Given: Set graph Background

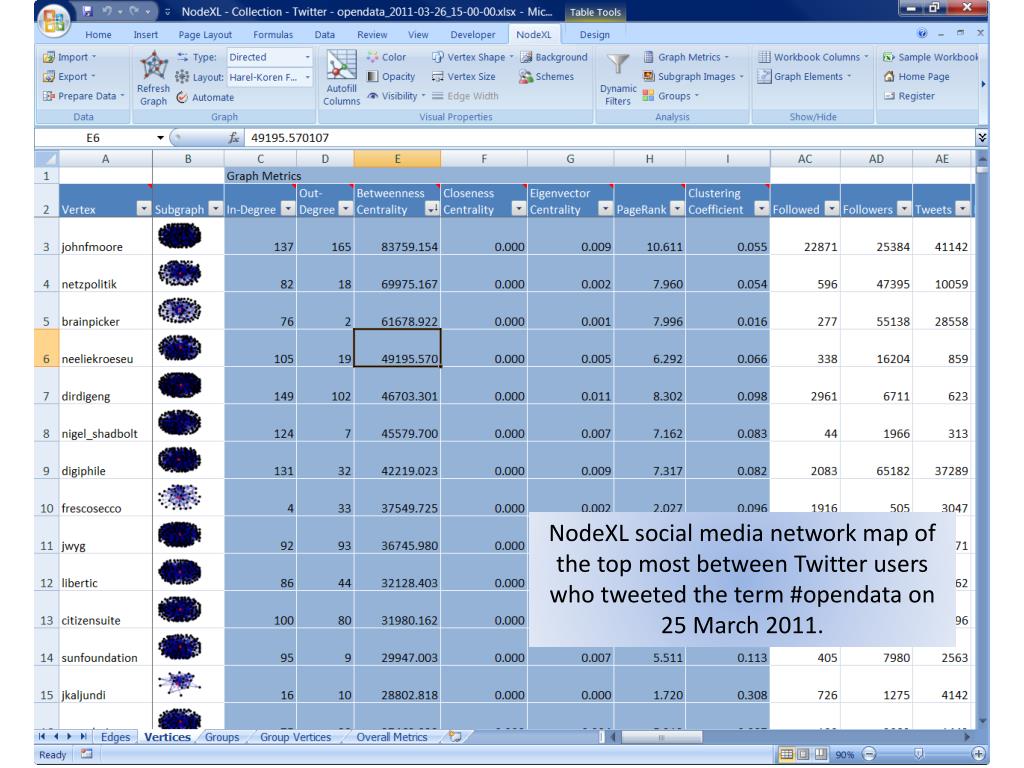Looking at the screenshot, I should coord(554,57).
